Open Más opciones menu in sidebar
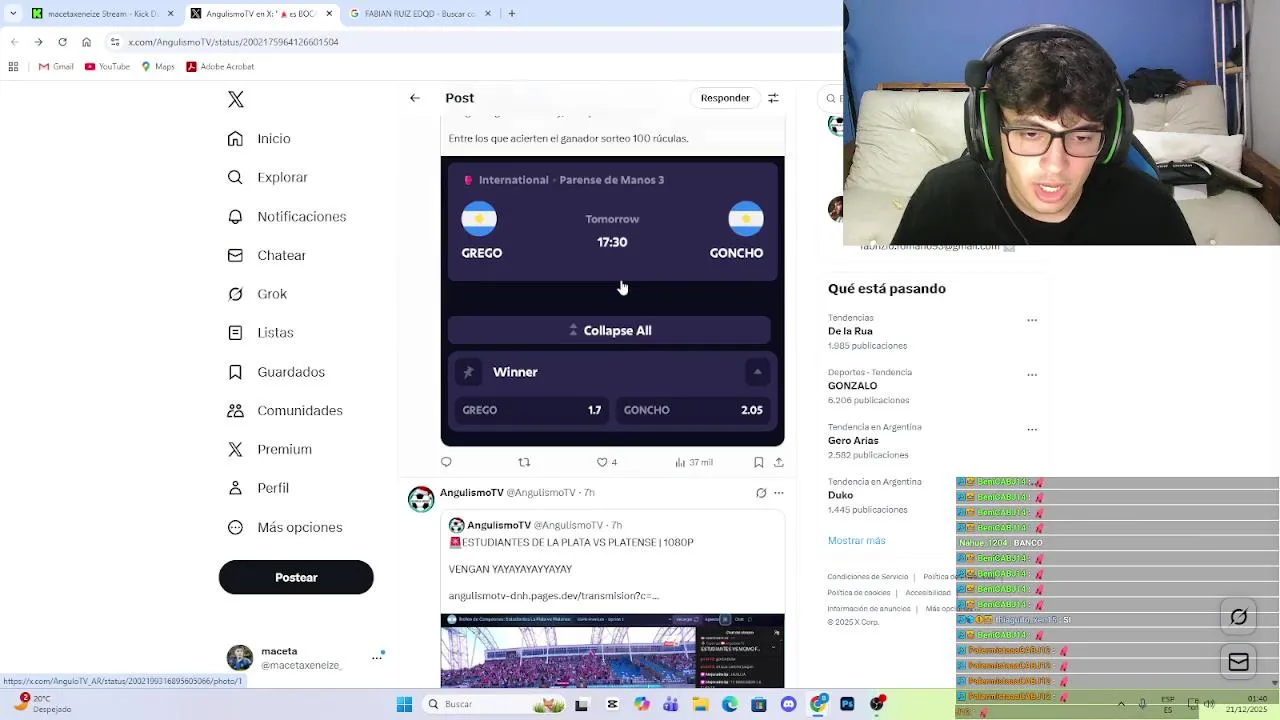1280x720 pixels. pos(285,527)
